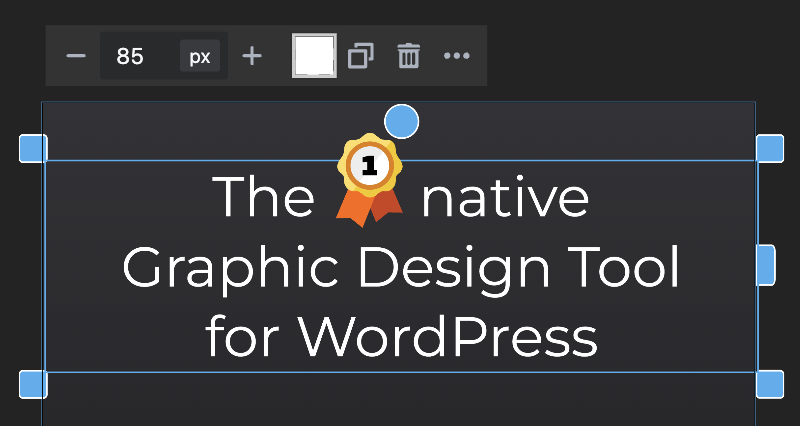Open the px unit selector

(x=200, y=56)
